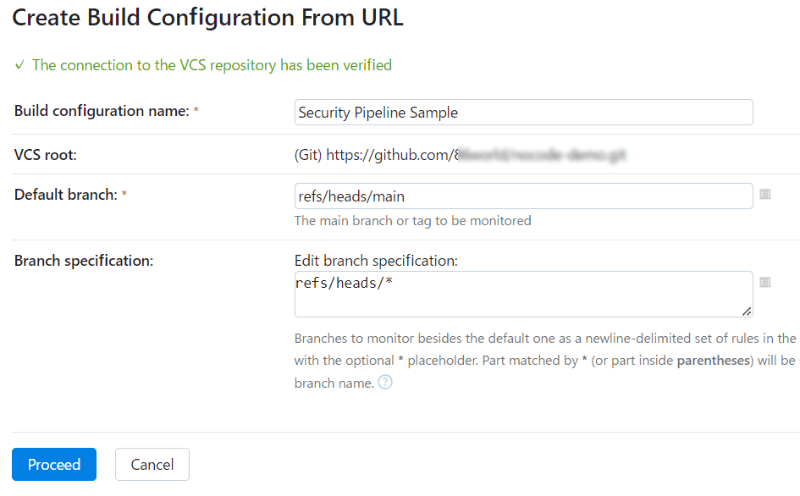Click the textarea resize handle corner
This screenshot has height=496, width=800.
coord(746,311)
